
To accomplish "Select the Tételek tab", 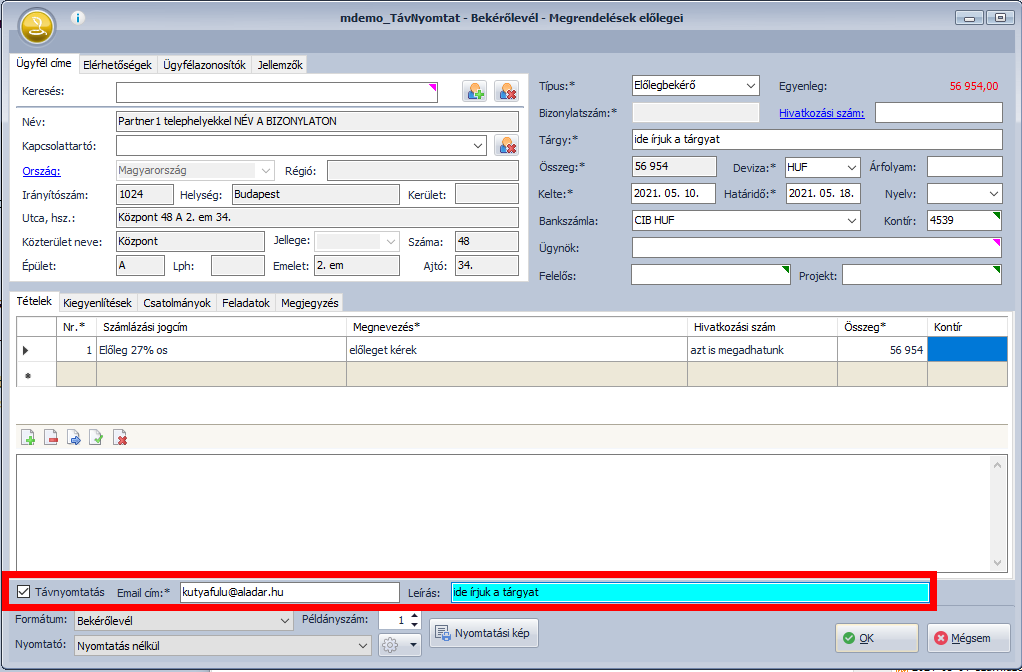I will (x=35, y=301).
